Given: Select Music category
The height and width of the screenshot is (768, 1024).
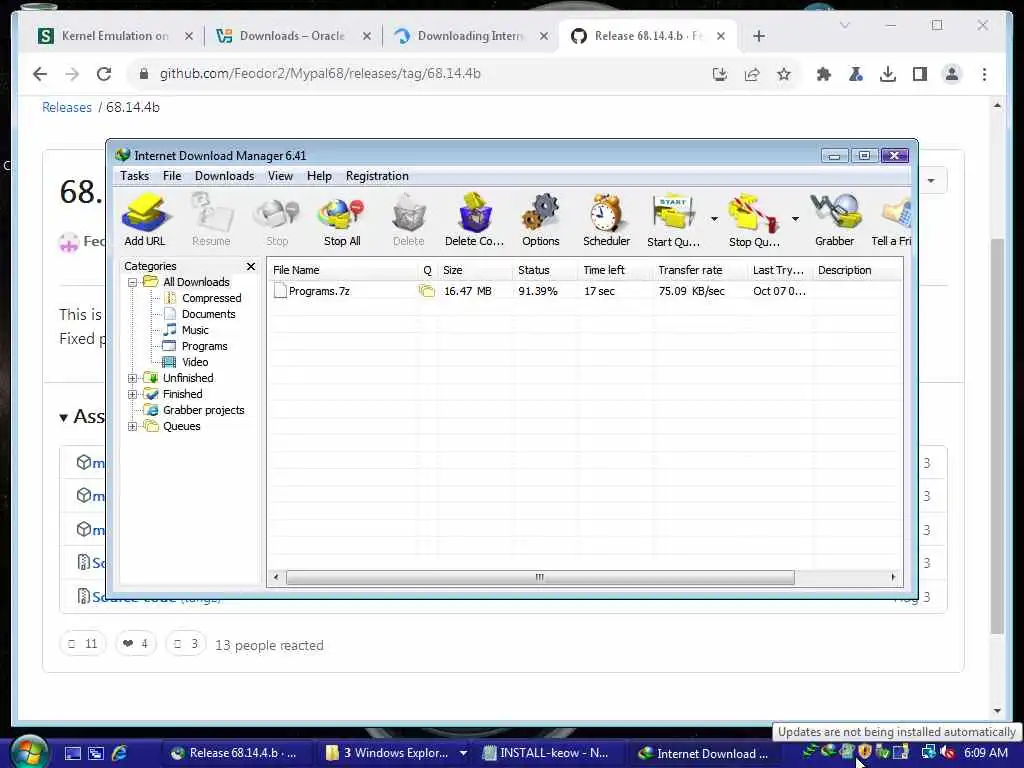Looking at the screenshot, I should pyautogui.click(x=195, y=330).
